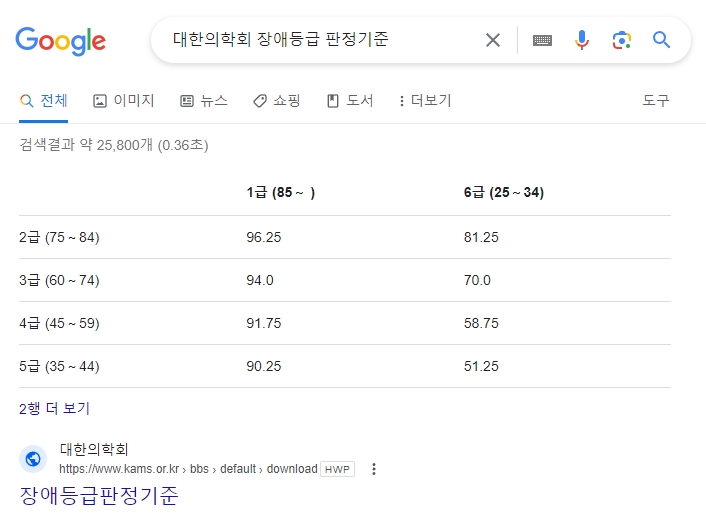This screenshot has width=706, height=525.
Task: Open the 도구 search tools
Action: click(x=656, y=100)
